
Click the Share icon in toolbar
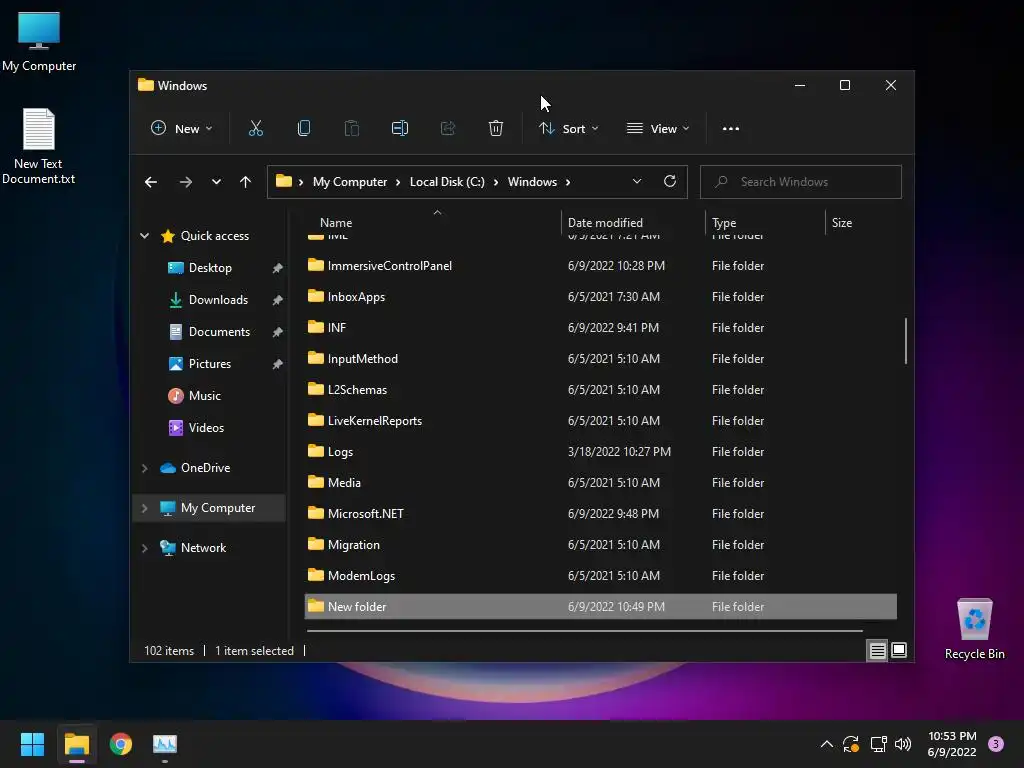448,129
